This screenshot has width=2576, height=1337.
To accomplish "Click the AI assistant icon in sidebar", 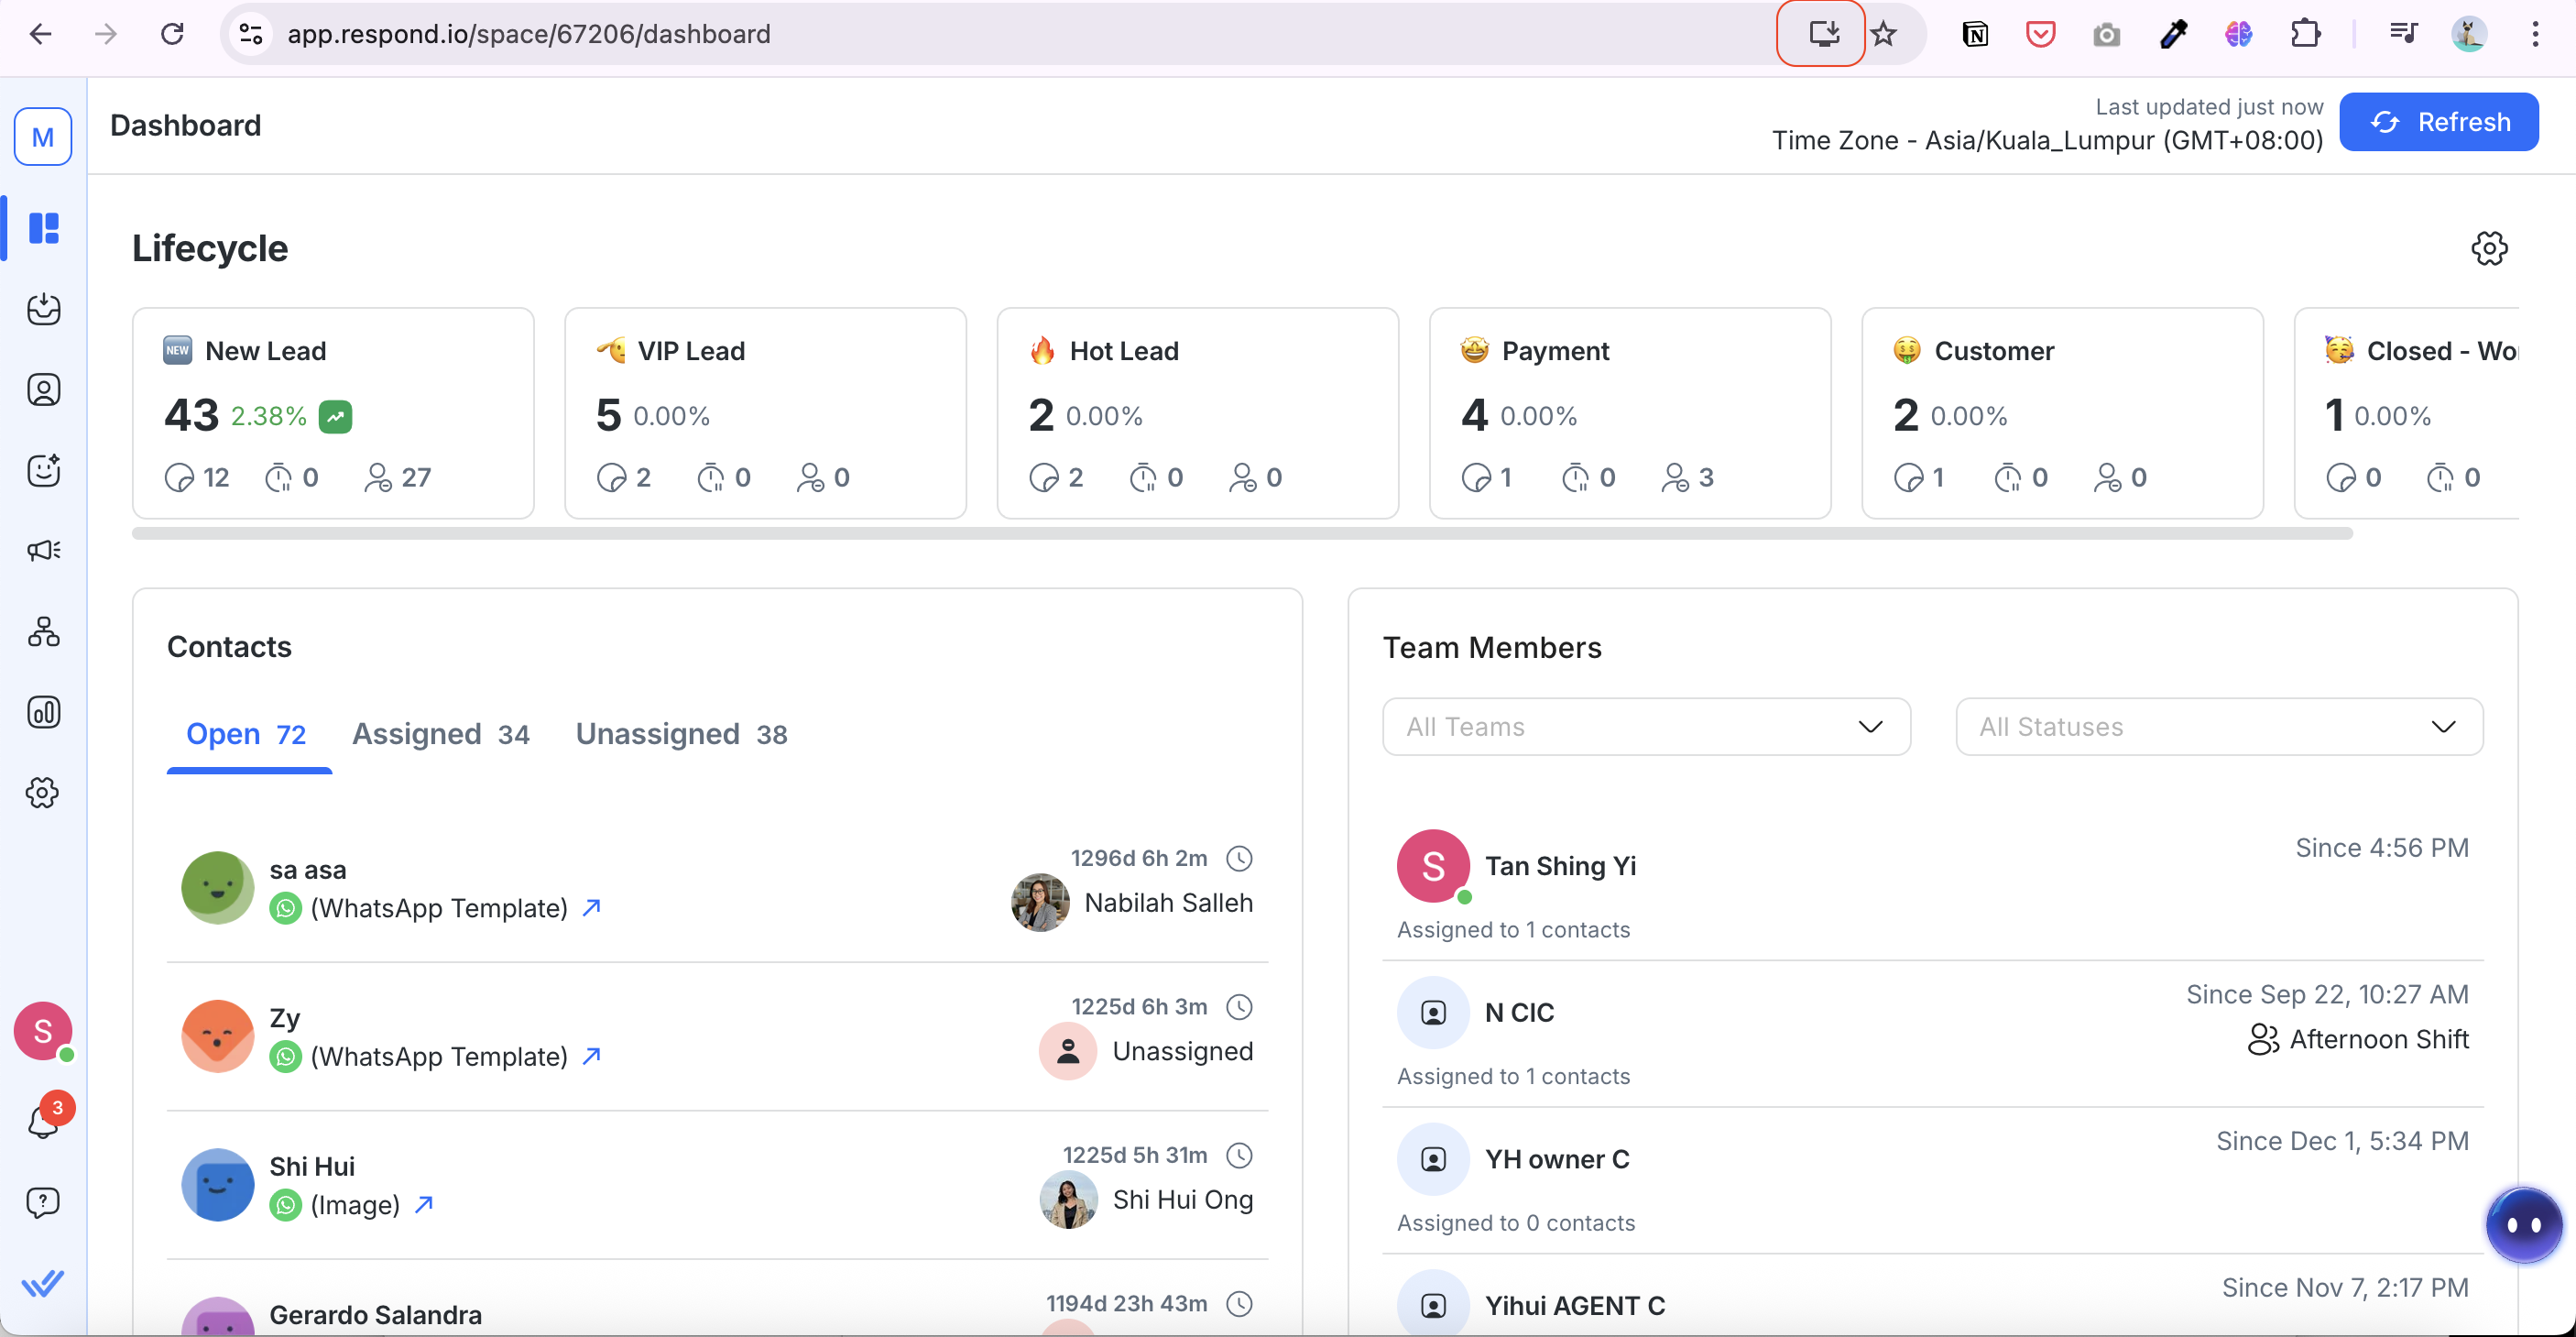I will 43,470.
